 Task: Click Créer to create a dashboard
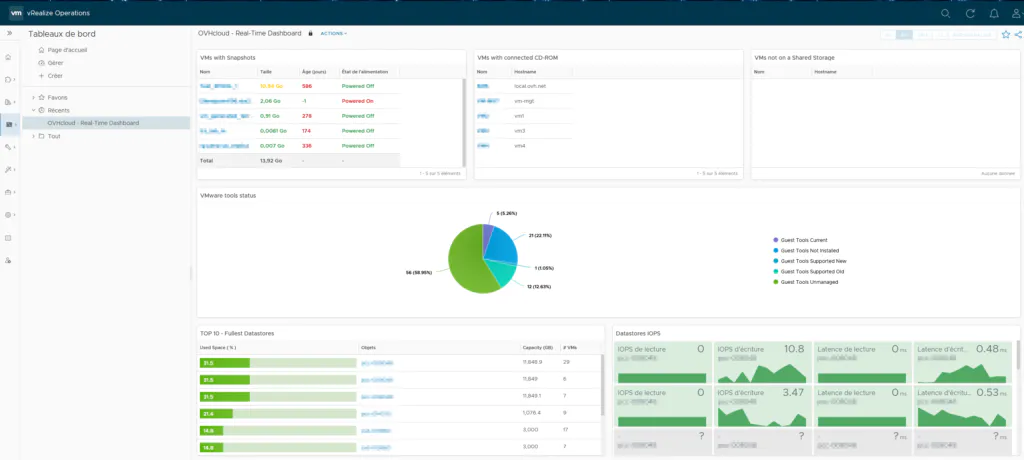click(55, 76)
